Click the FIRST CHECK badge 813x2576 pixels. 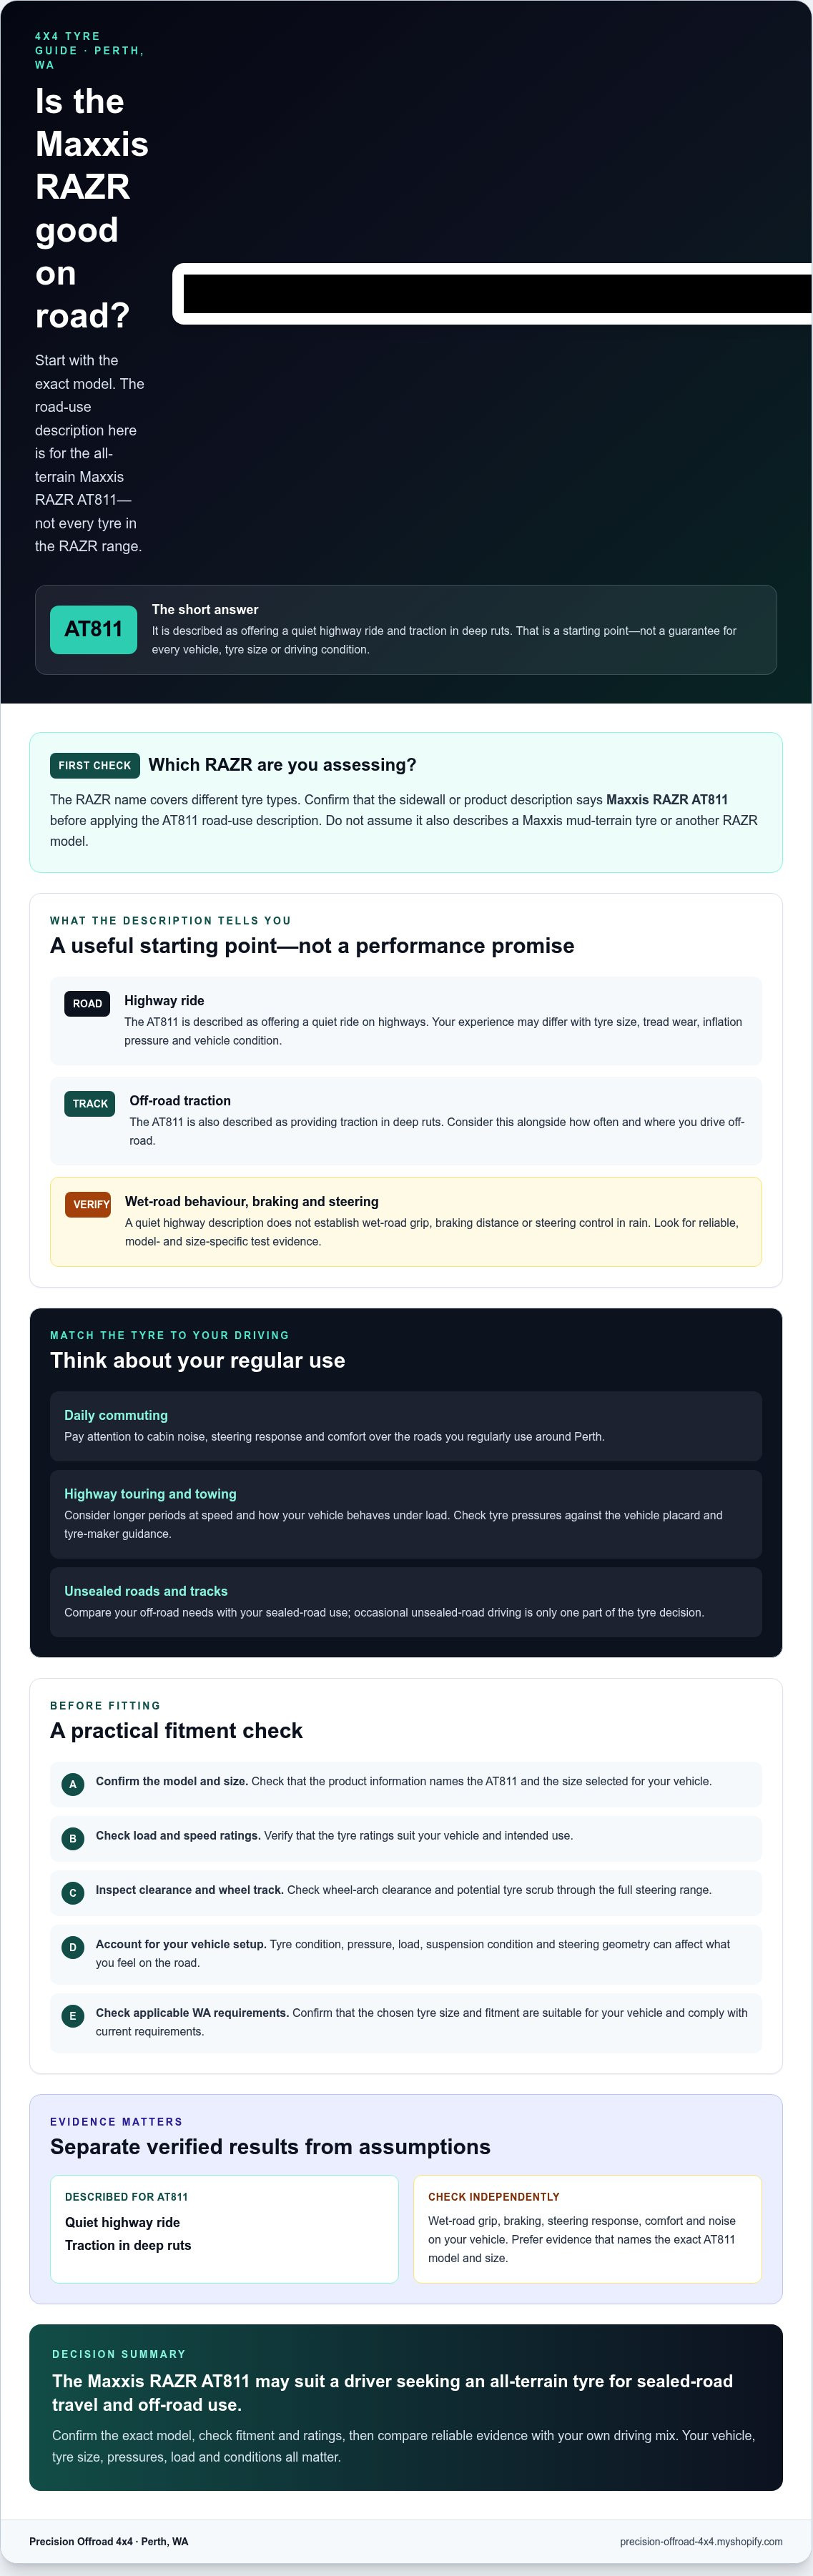pos(95,765)
